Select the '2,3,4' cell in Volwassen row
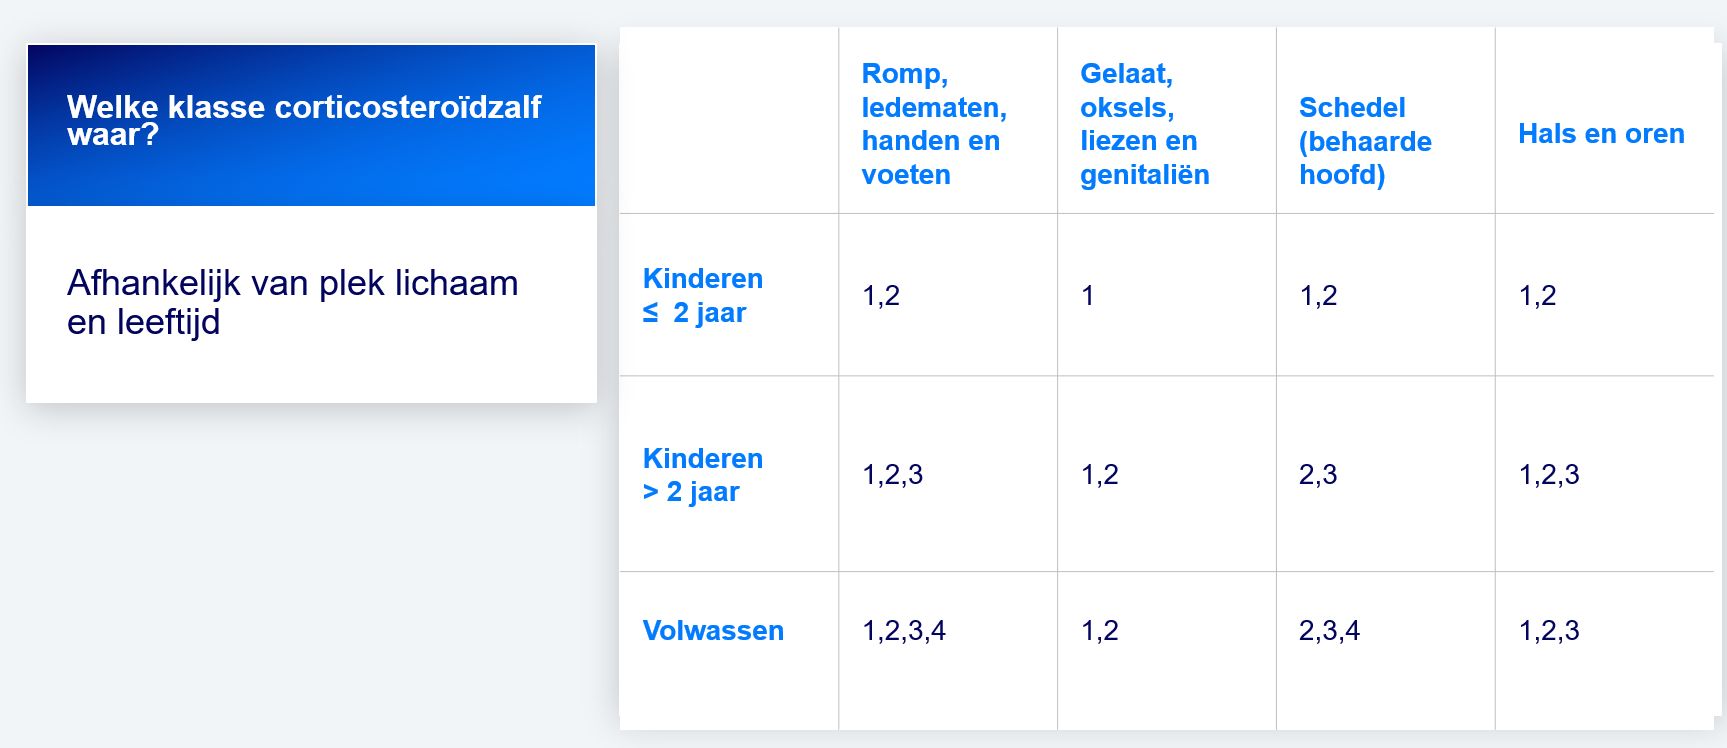 1329,631
